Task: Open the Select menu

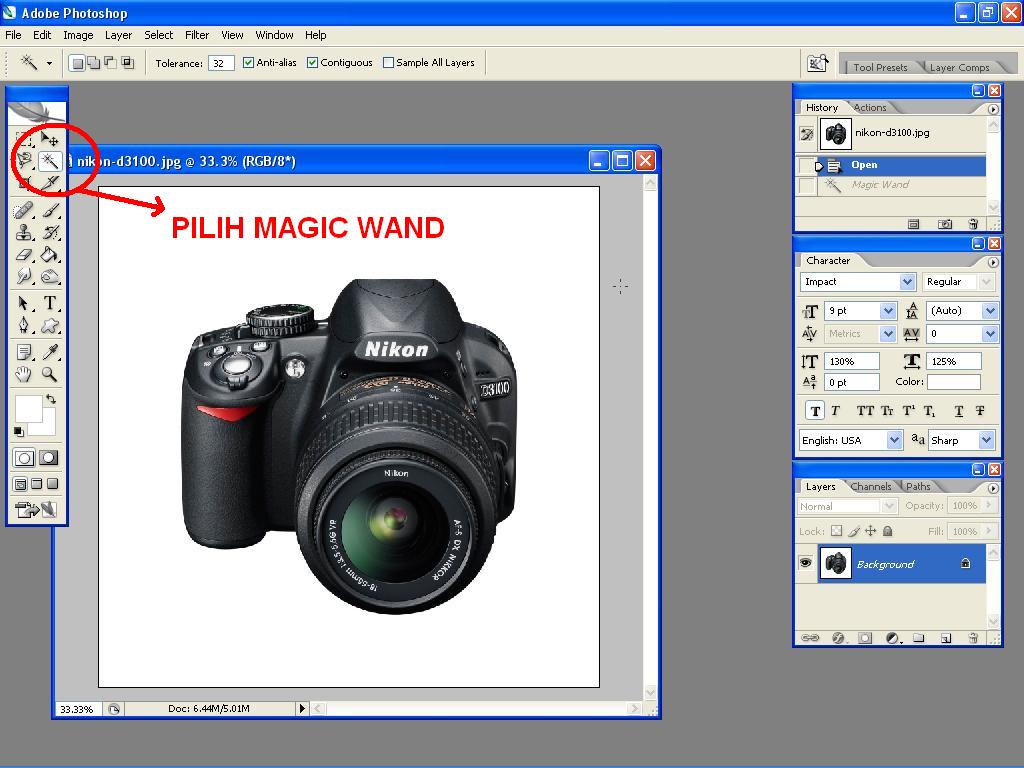Action: [x=158, y=35]
